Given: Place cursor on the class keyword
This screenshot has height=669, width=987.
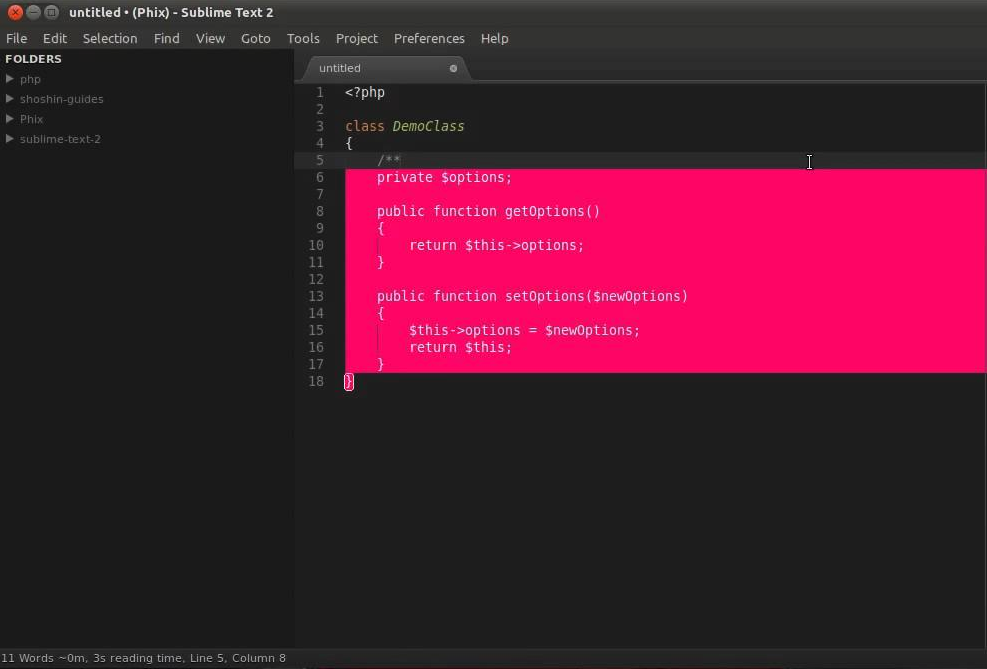Looking at the screenshot, I should coord(364,126).
